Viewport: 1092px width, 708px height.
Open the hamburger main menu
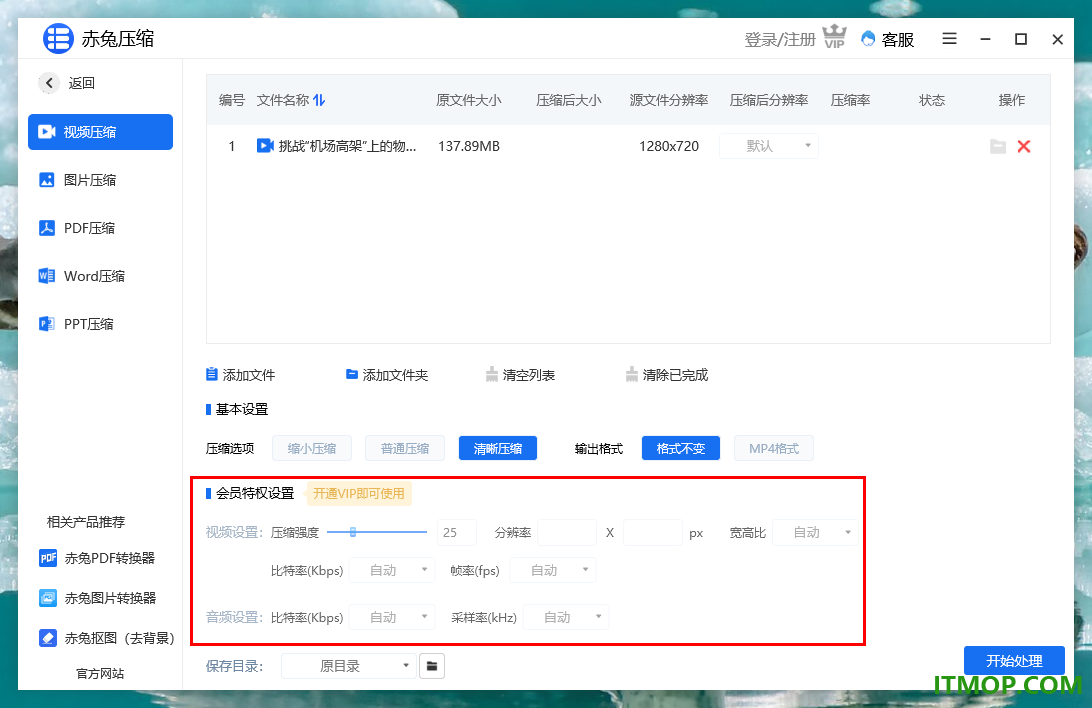[x=949, y=39]
